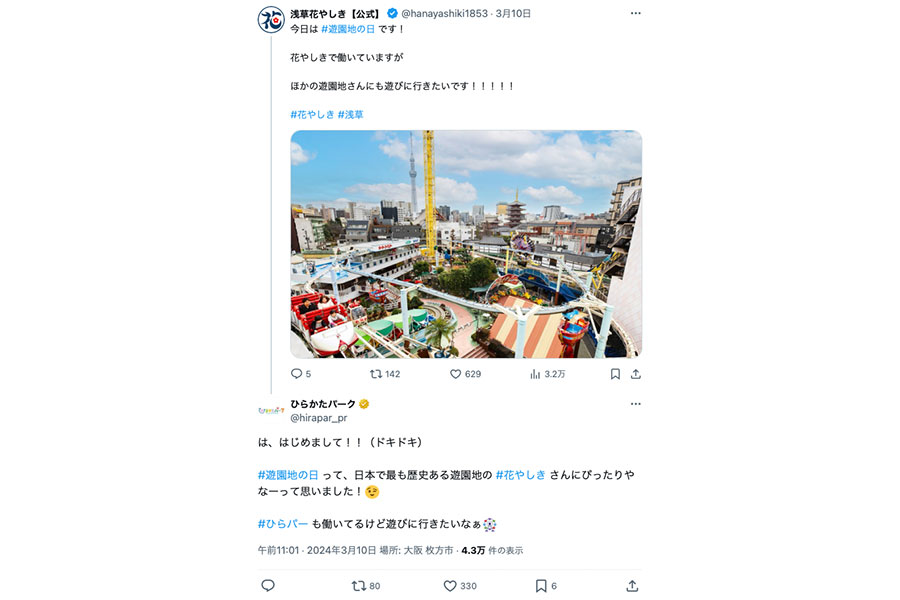Image resolution: width=900 pixels, height=600 pixels.
Task: Click reply icon on the Hanayashiki tweet
Action: 296,374
